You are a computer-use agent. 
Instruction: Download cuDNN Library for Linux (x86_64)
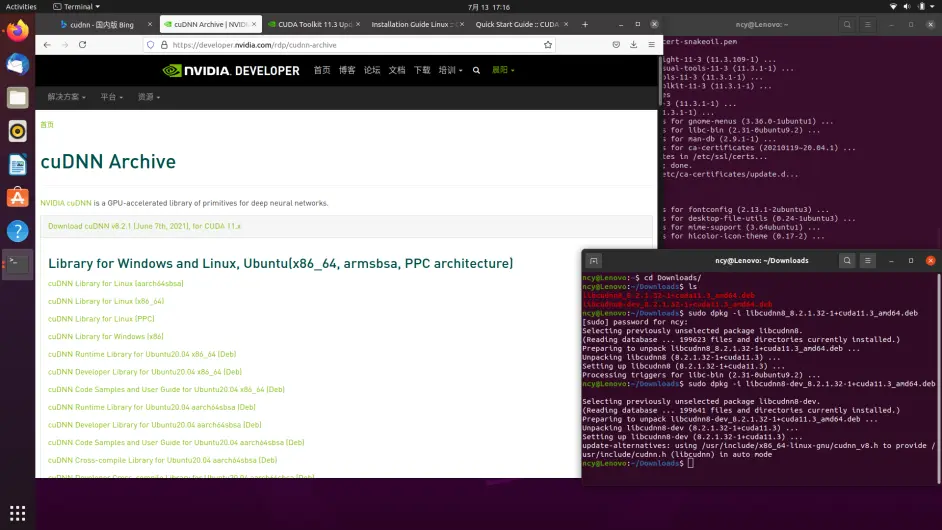pos(106,301)
